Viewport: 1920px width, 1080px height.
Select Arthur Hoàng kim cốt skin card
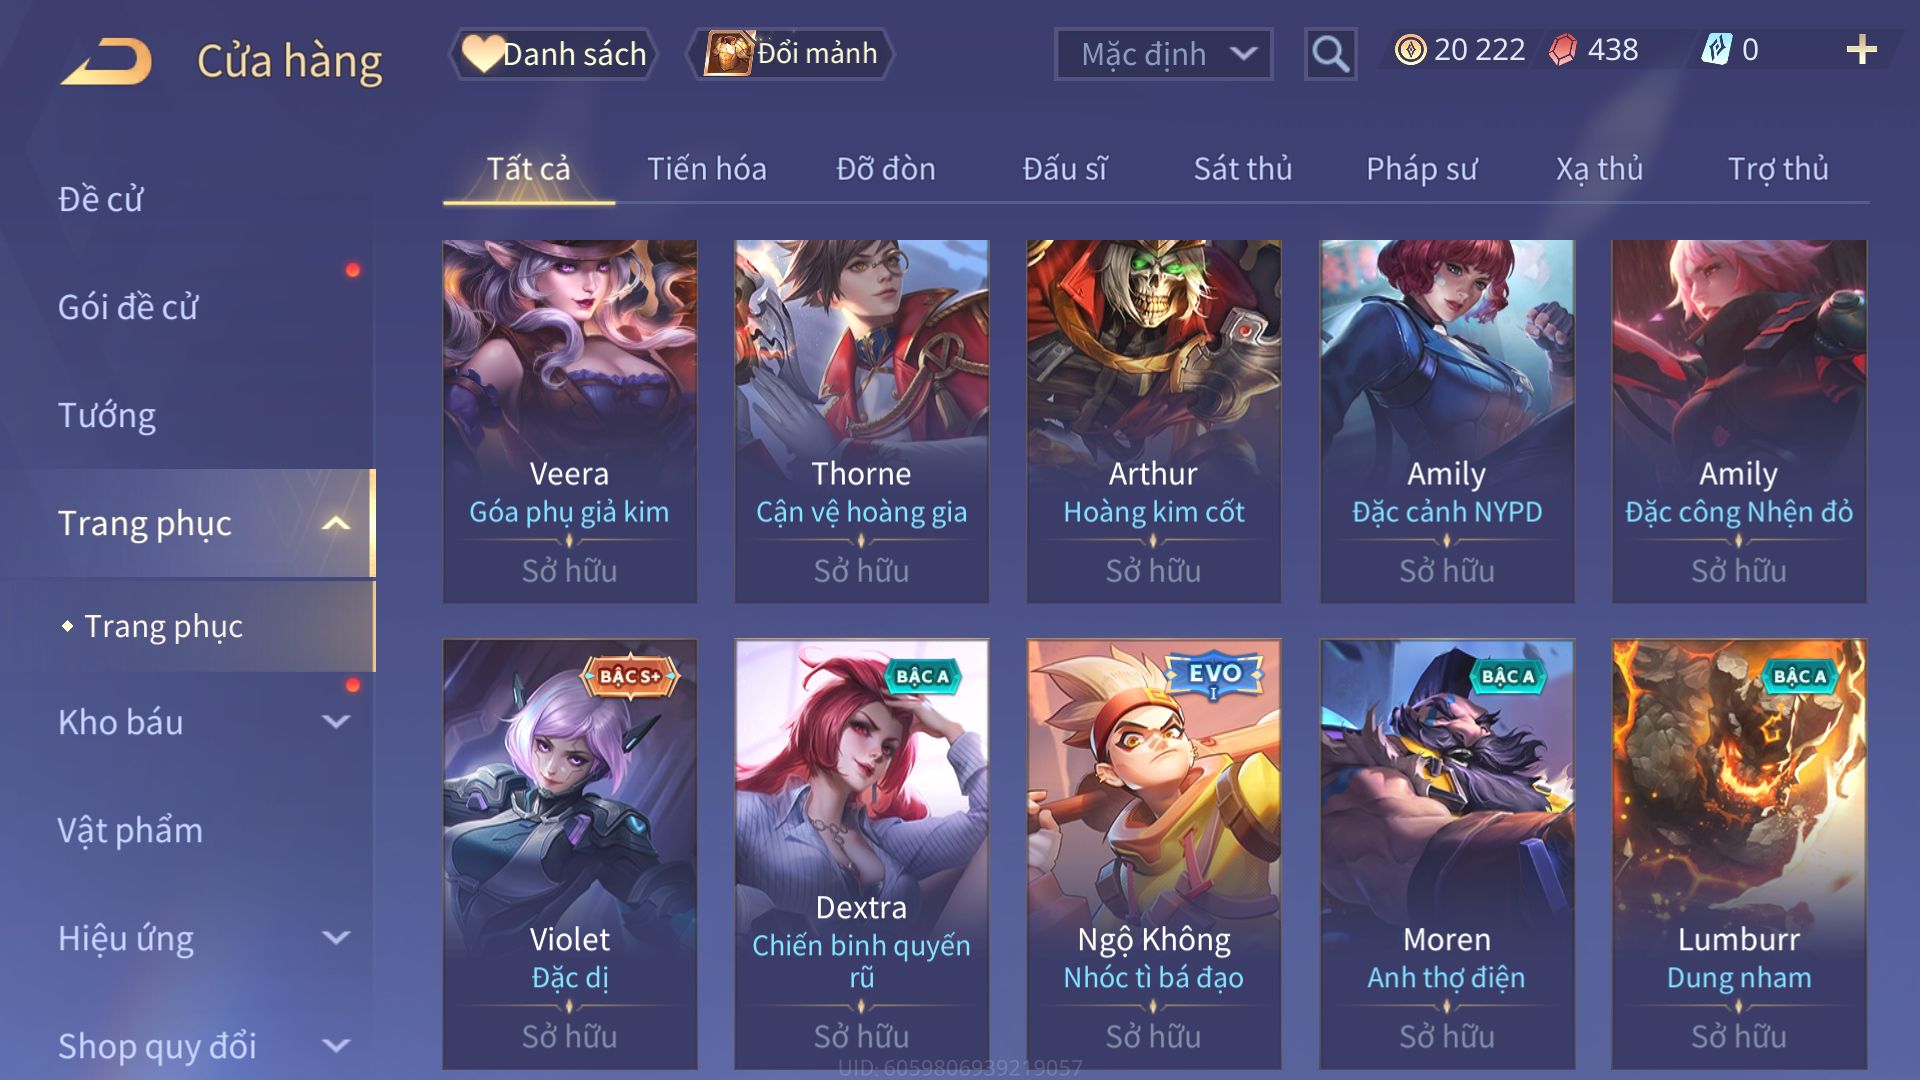[x=1153, y=421]
